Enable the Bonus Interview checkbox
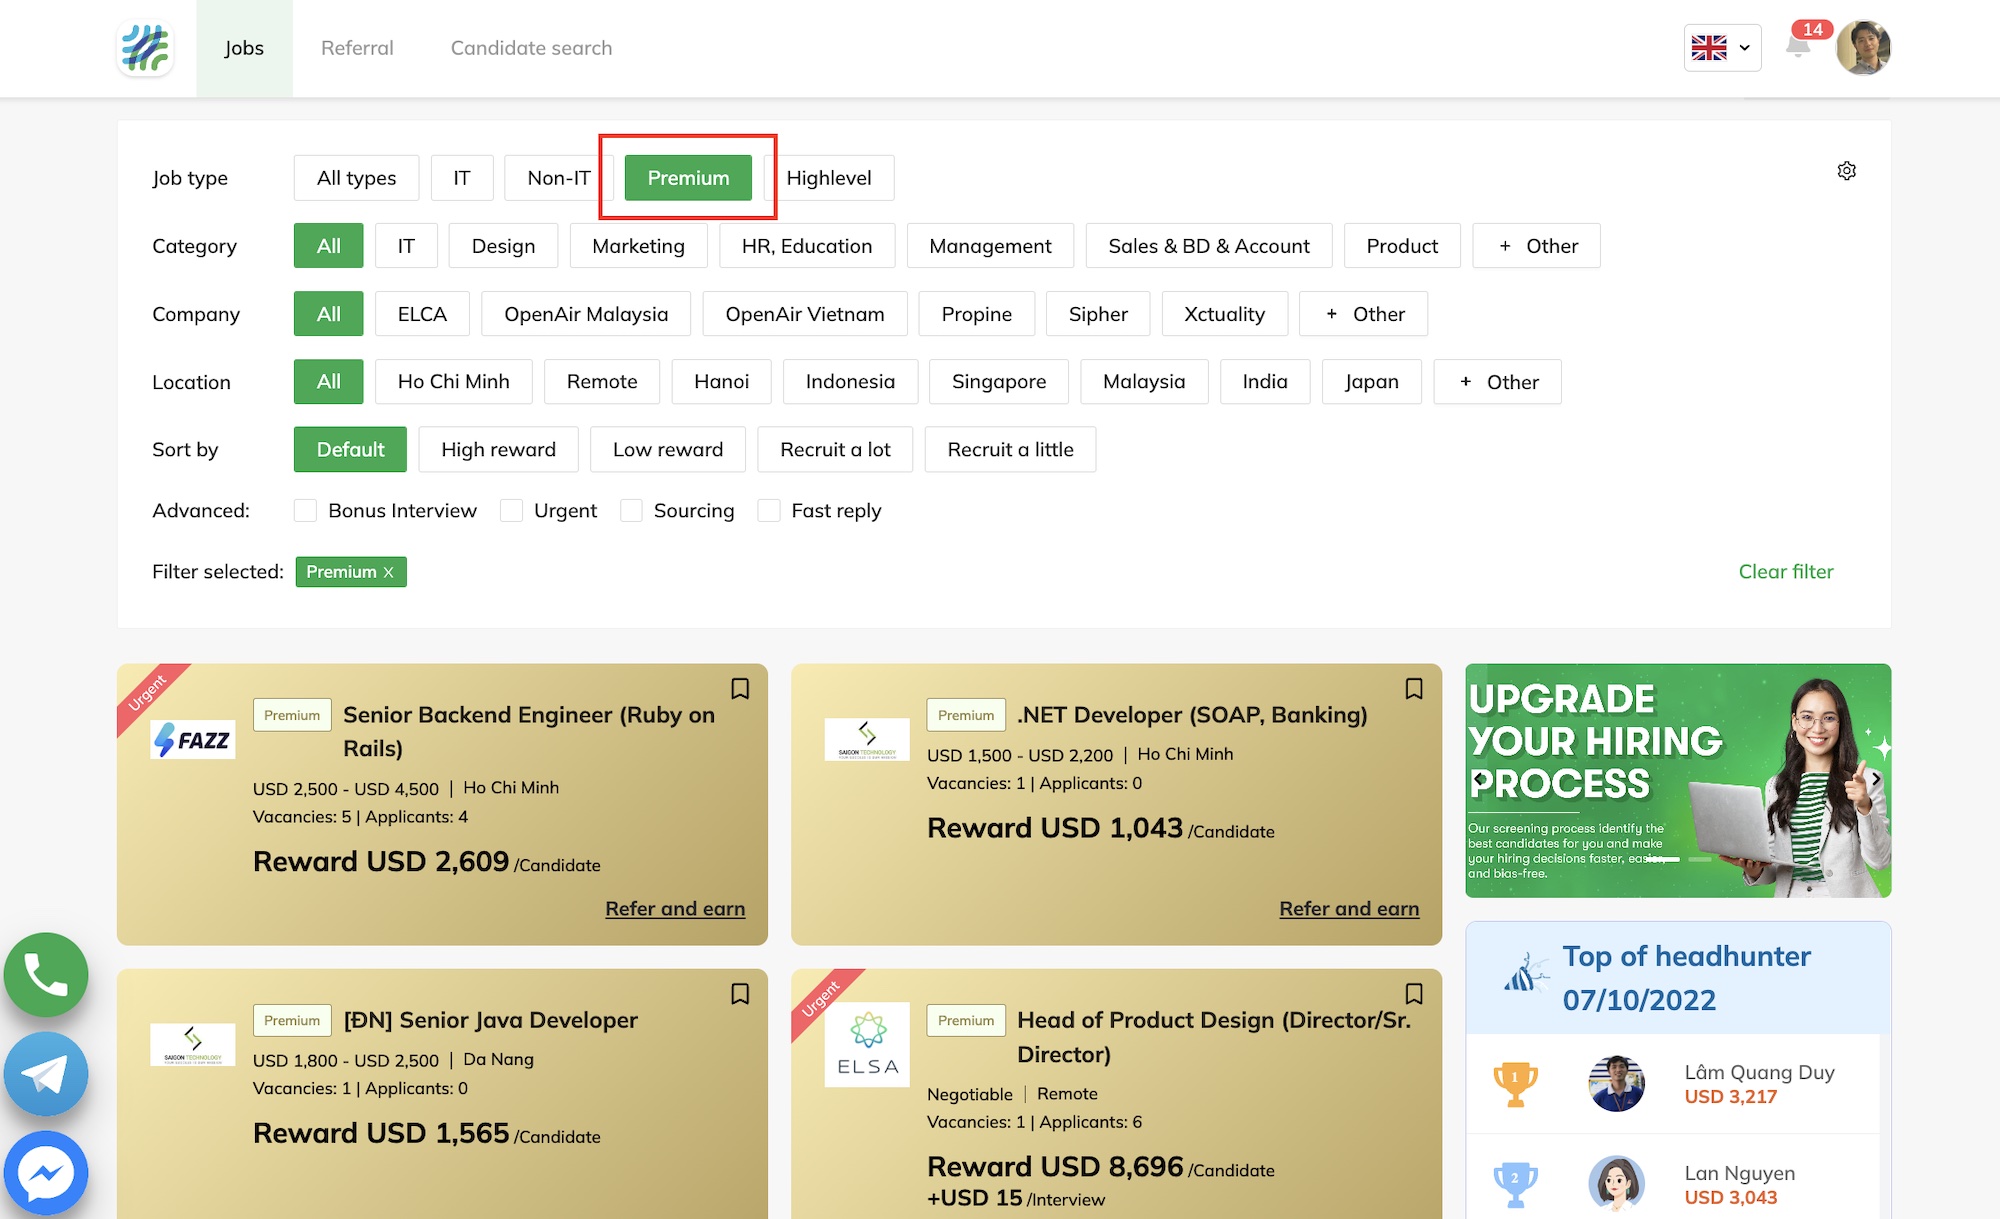Screen dimensions: 2000x1219 [306, 511]
